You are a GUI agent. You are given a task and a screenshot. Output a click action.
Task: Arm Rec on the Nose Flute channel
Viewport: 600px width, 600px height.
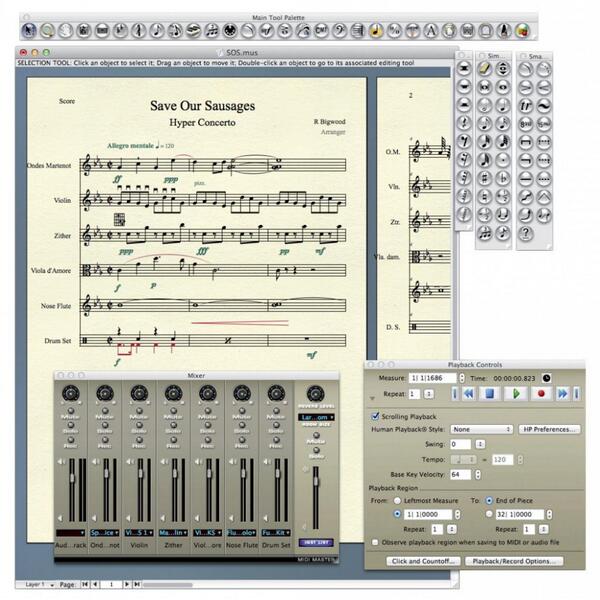(242, 439)
